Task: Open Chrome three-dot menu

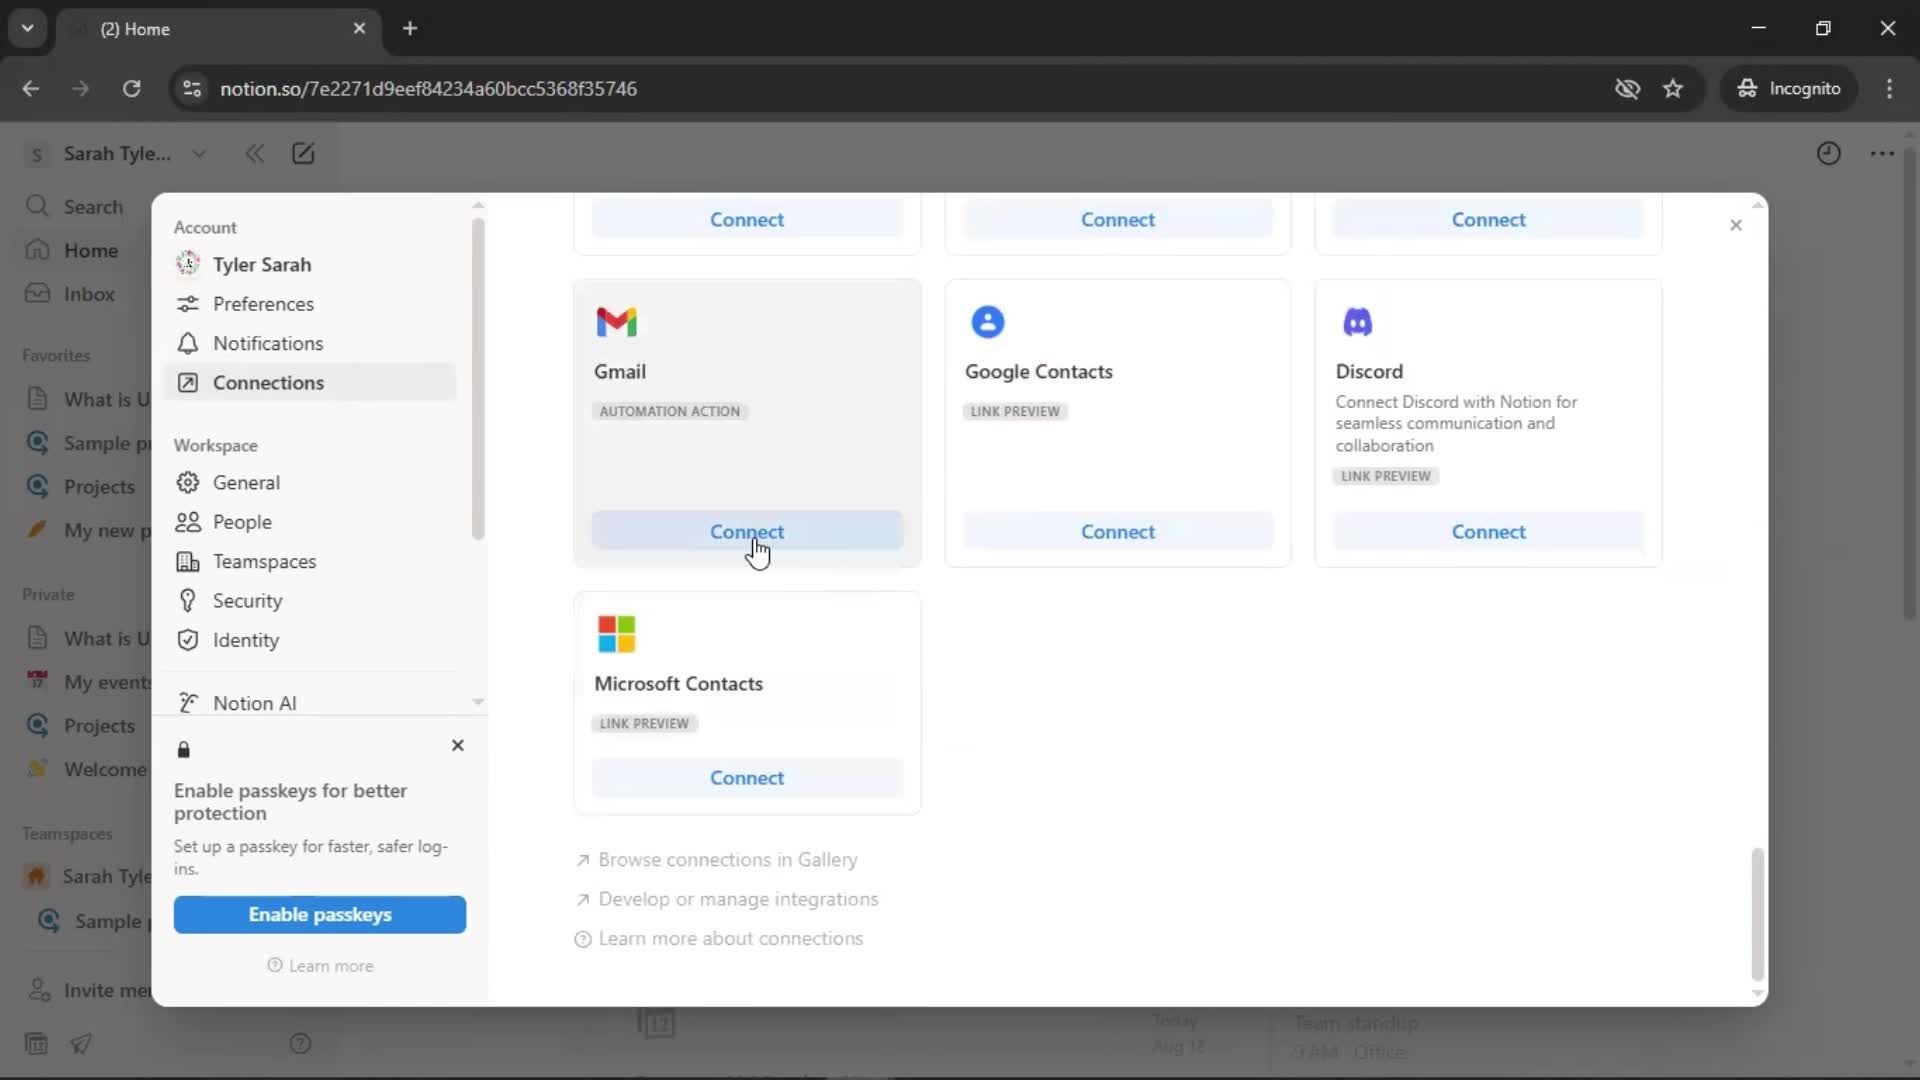Action: click(x=1889, y=88)
